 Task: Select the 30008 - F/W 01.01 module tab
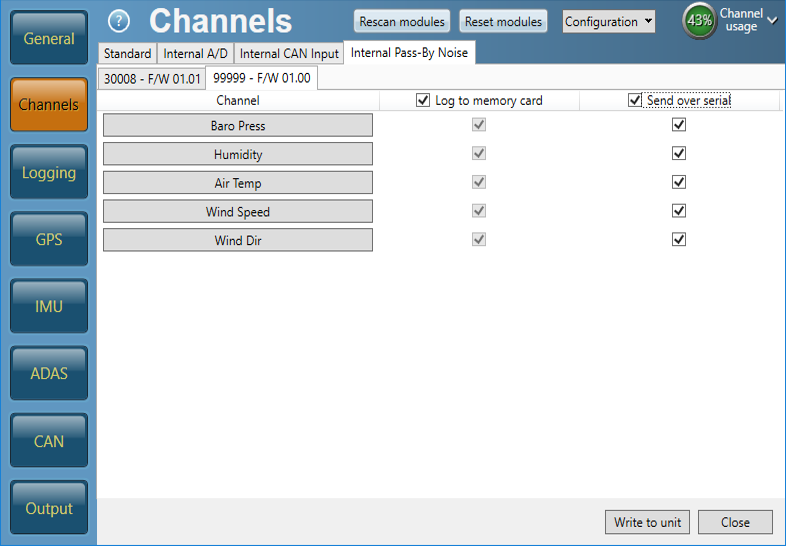[x=152, y=79]
